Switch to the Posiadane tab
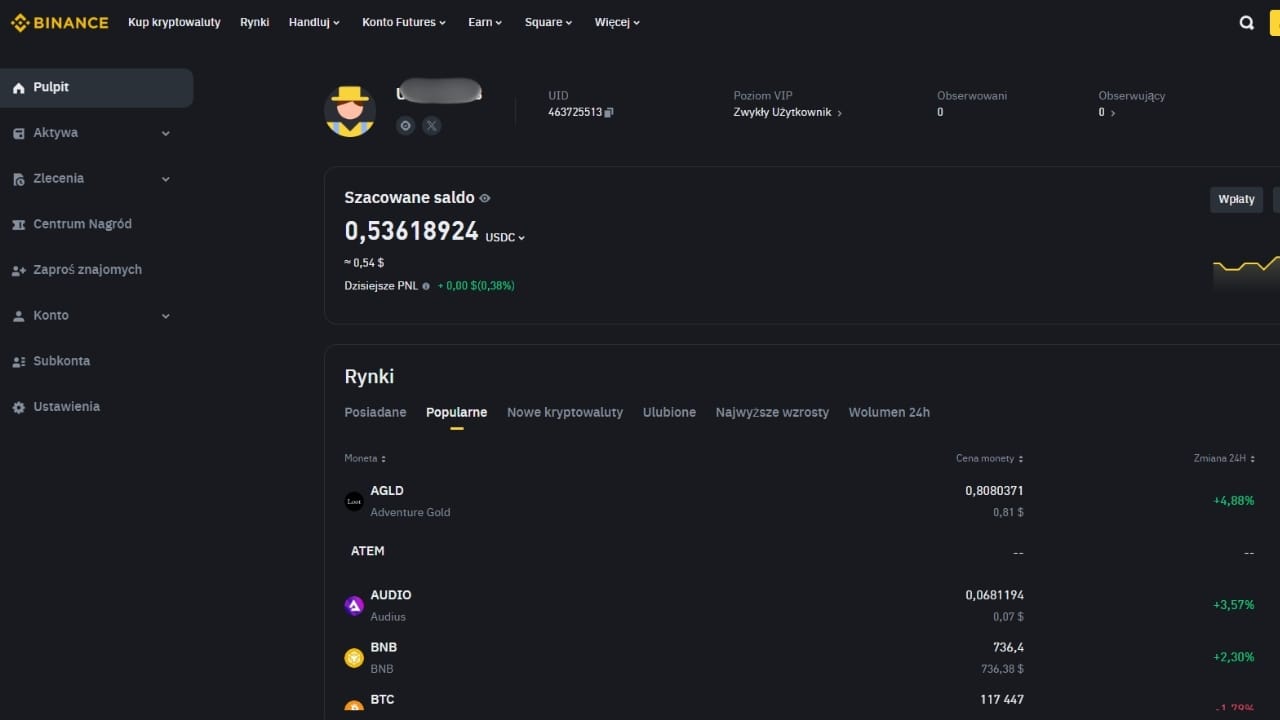The image size is (1280, 720). [x=375, y=412]
